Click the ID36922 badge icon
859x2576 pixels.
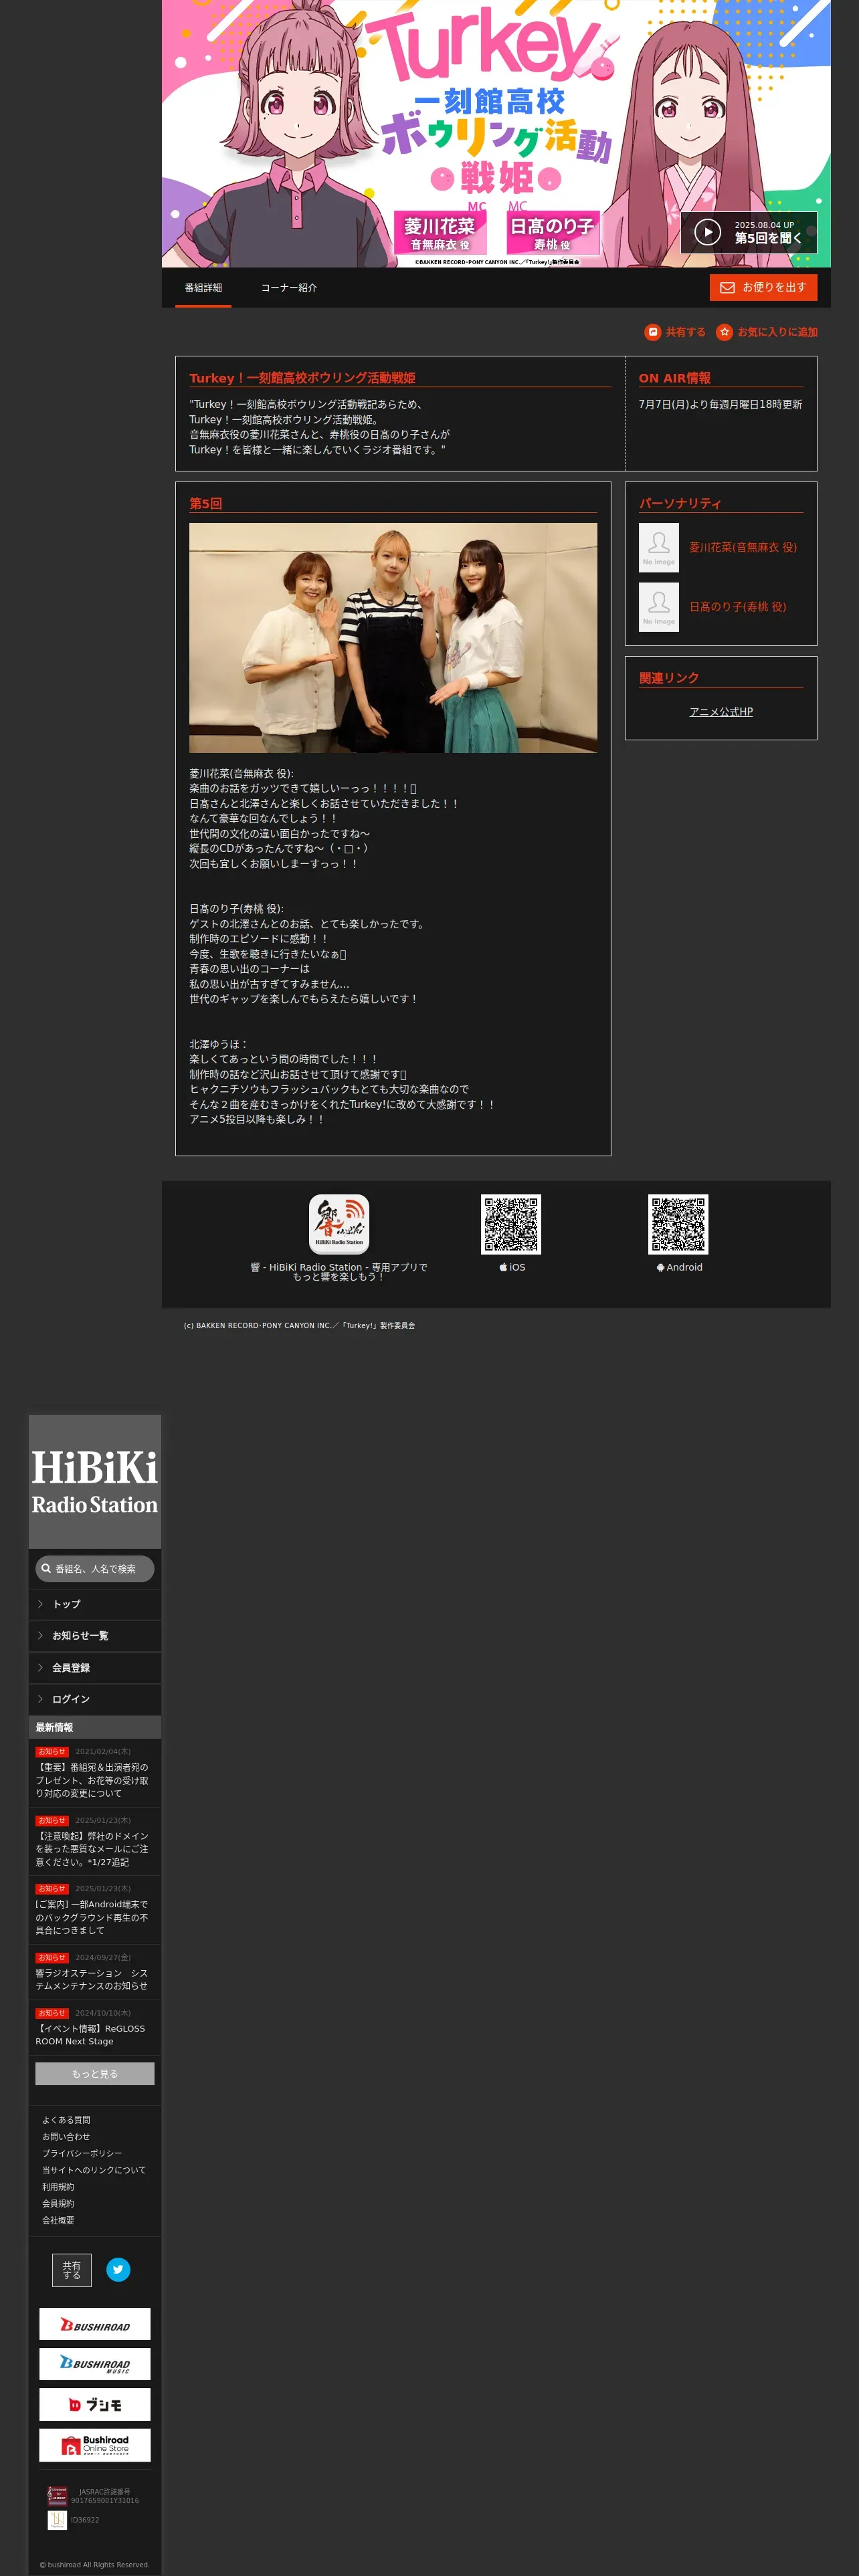click(58, 2520)
